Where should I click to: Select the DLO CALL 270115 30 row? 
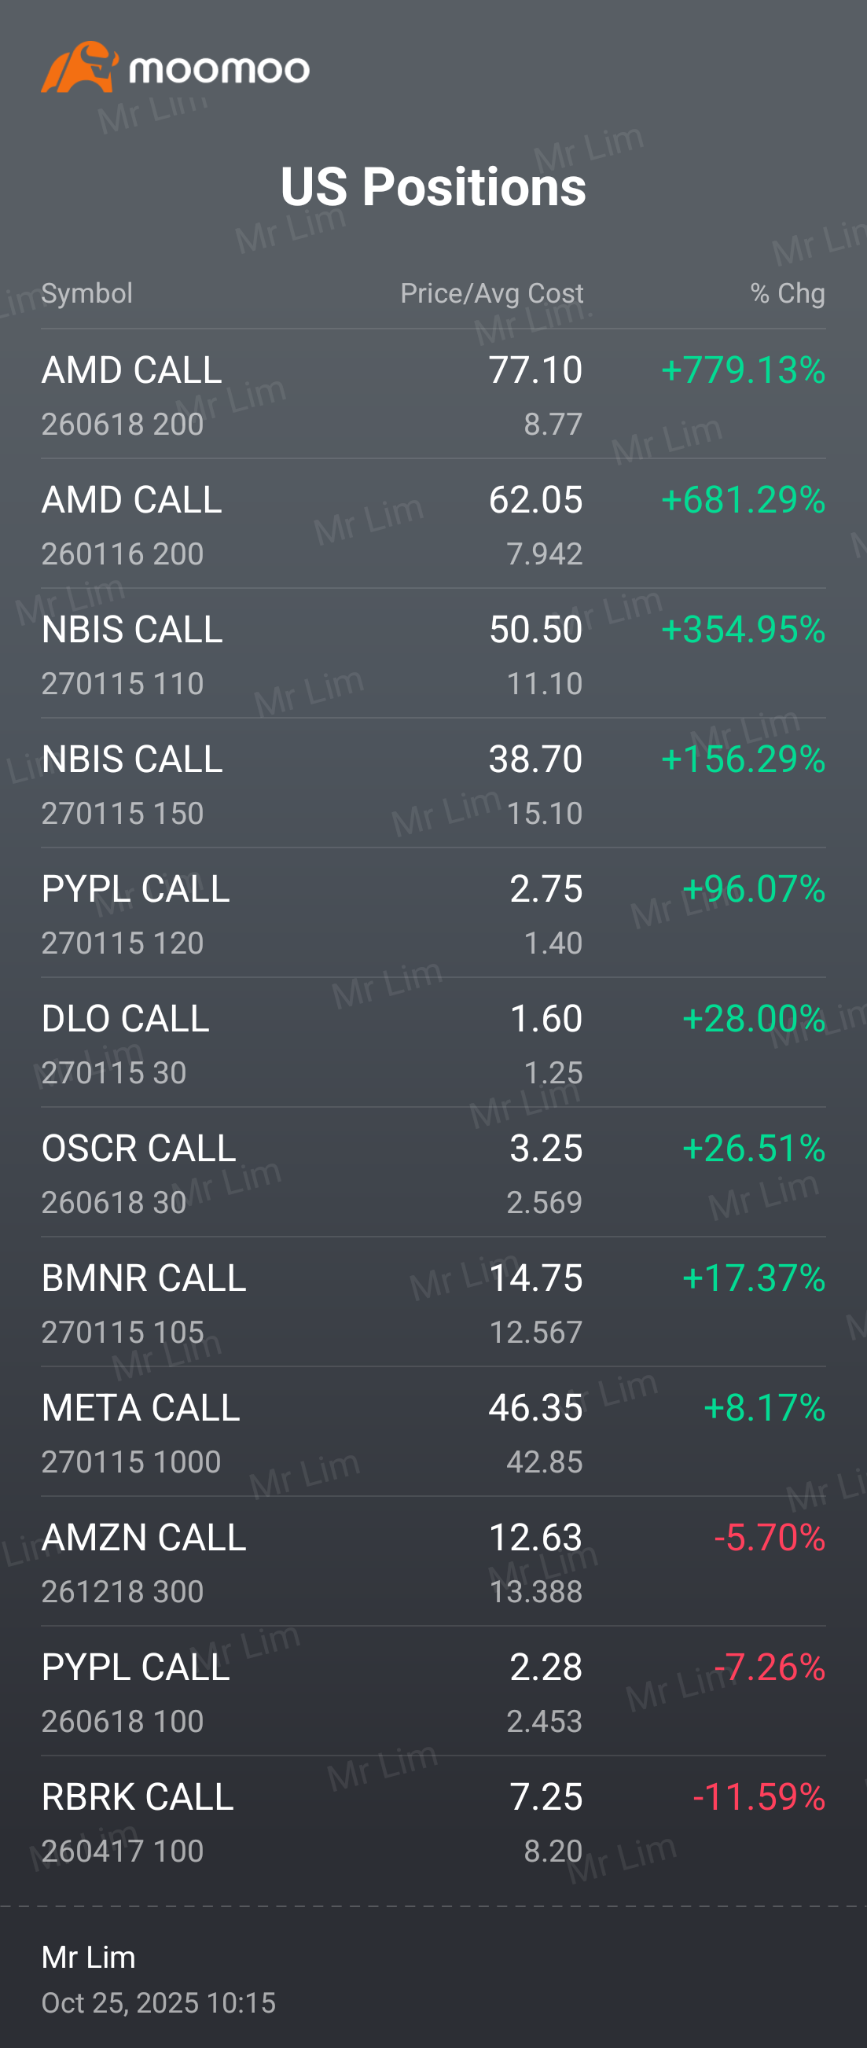[x=433, y=1043]
